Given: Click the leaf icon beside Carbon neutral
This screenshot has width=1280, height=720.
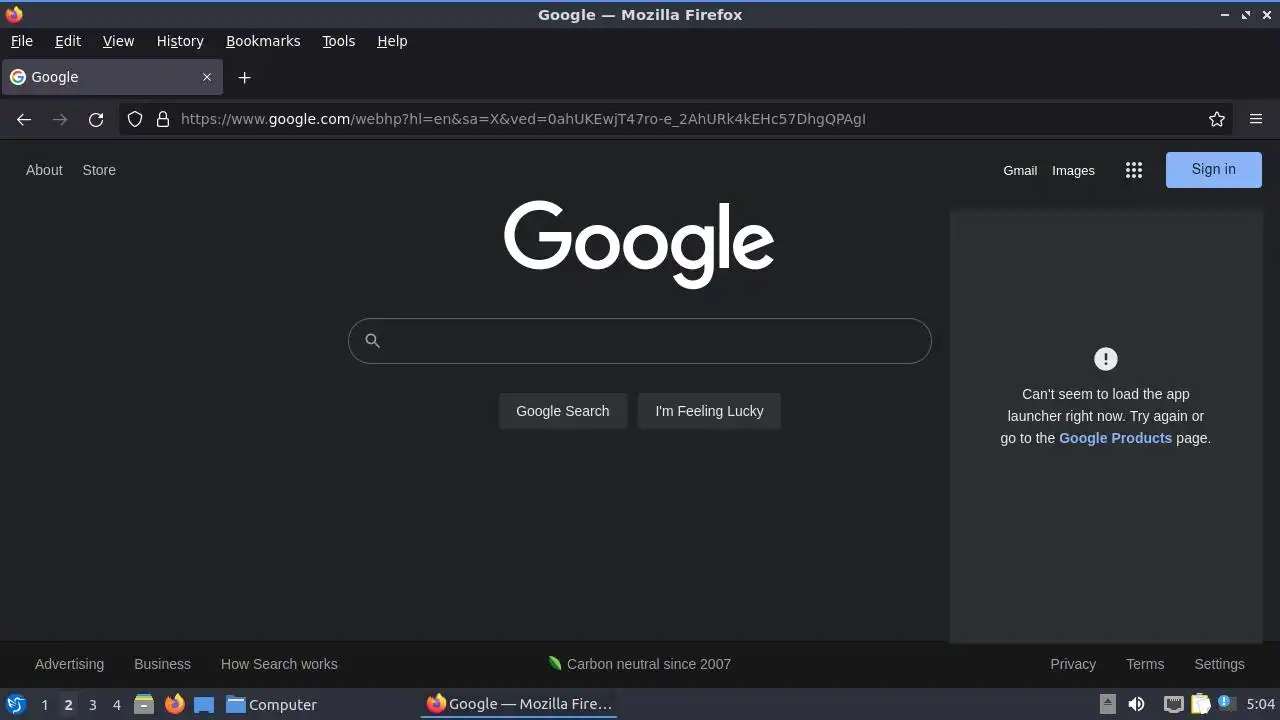Looking at the screenshot, I should tap(555, 663).
